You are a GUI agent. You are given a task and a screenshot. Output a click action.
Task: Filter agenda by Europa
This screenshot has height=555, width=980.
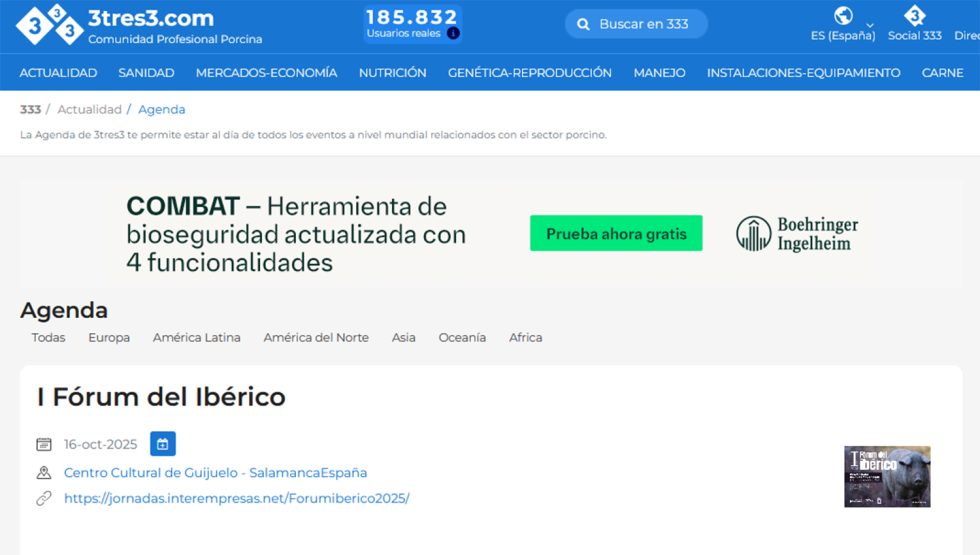coord(109,338)
